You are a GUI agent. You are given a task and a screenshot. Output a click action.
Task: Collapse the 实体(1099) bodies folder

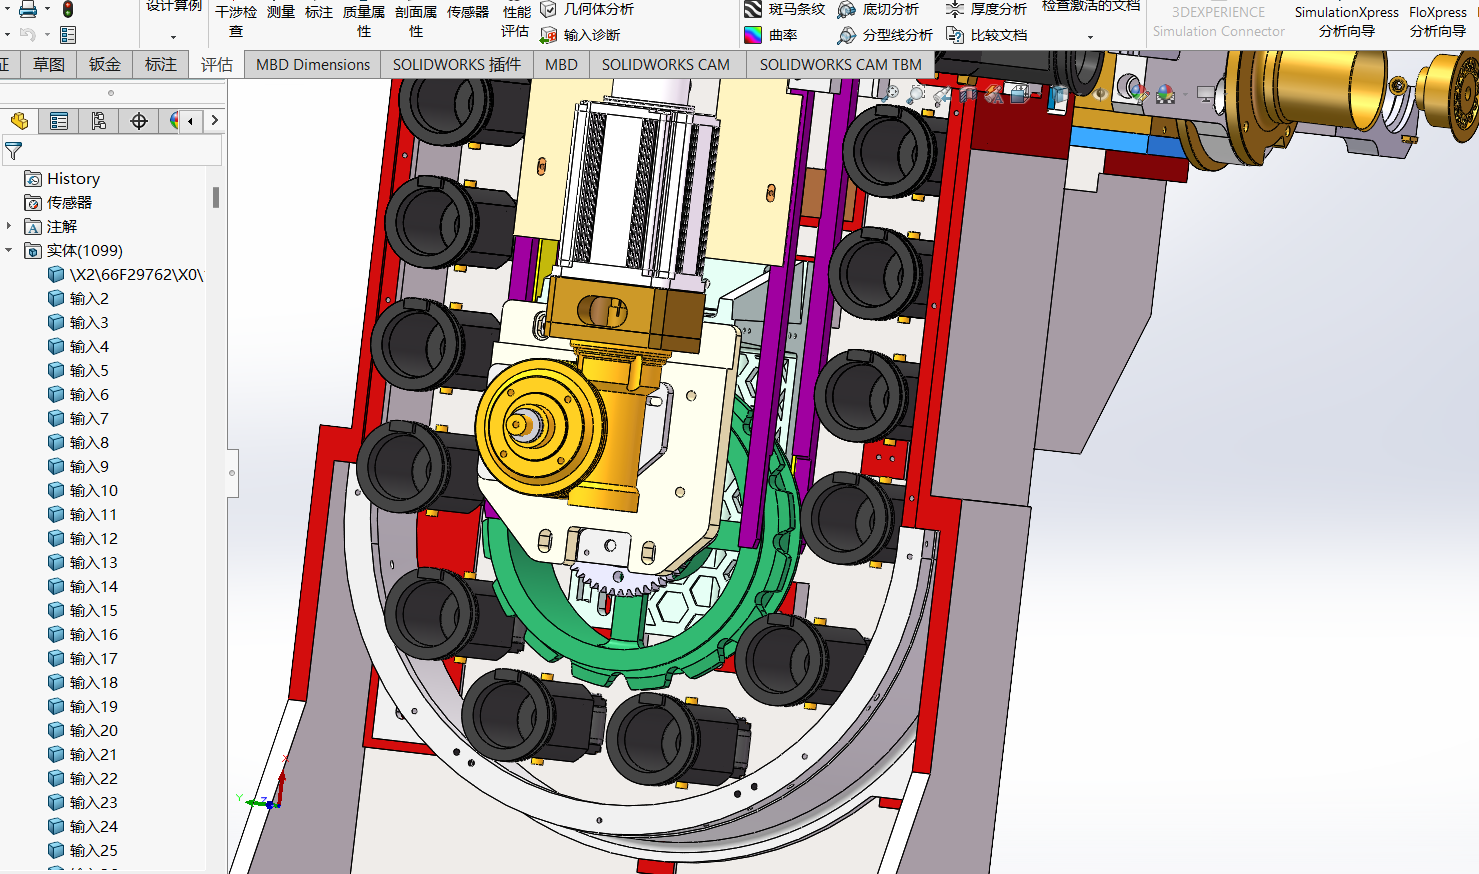[x=9, y=250]
